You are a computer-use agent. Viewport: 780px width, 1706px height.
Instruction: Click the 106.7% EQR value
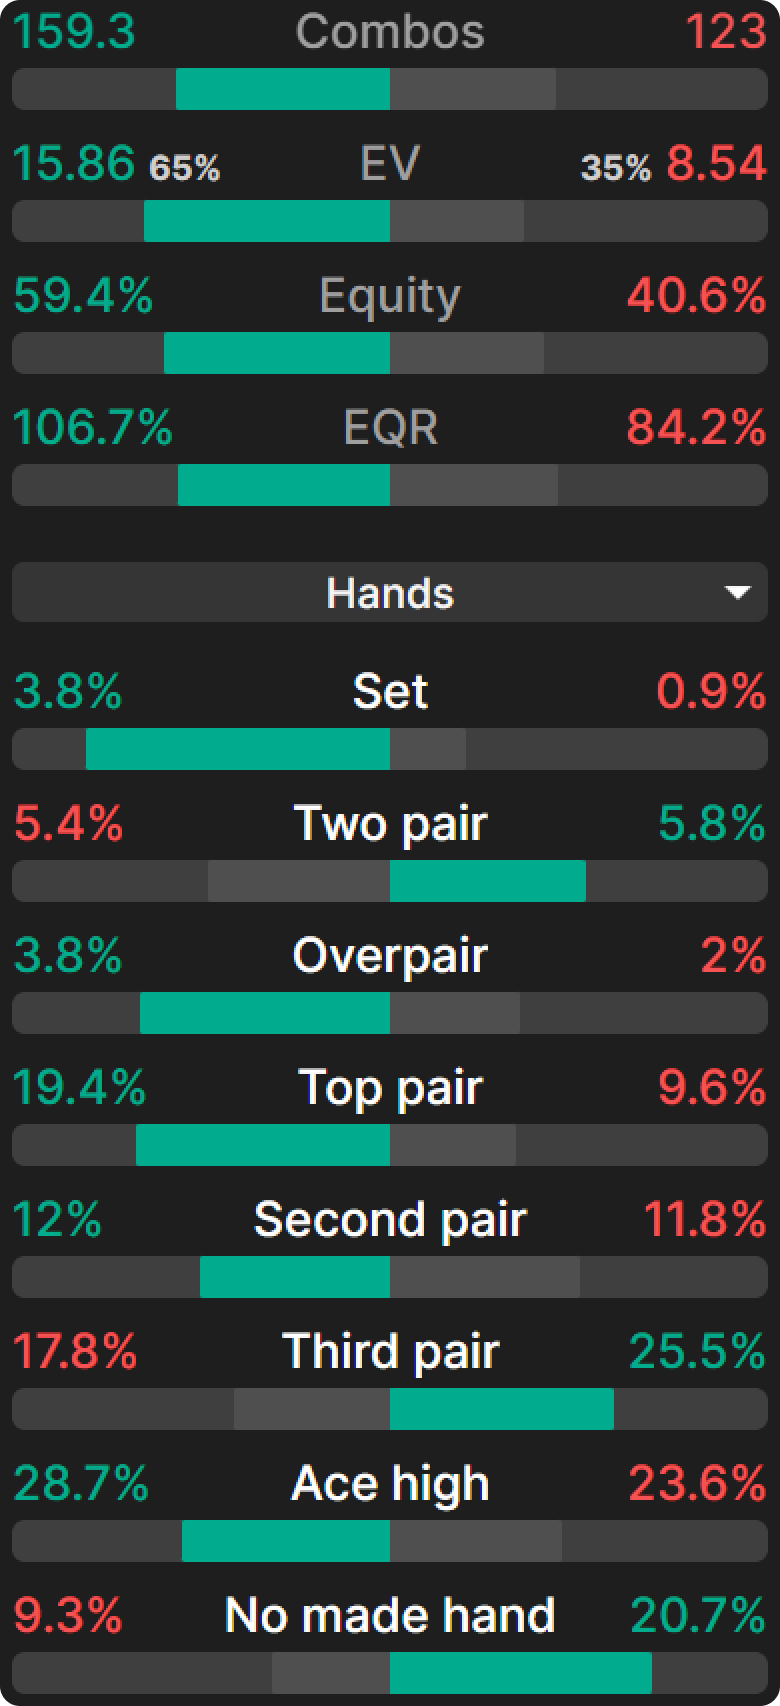click(93, 427)
